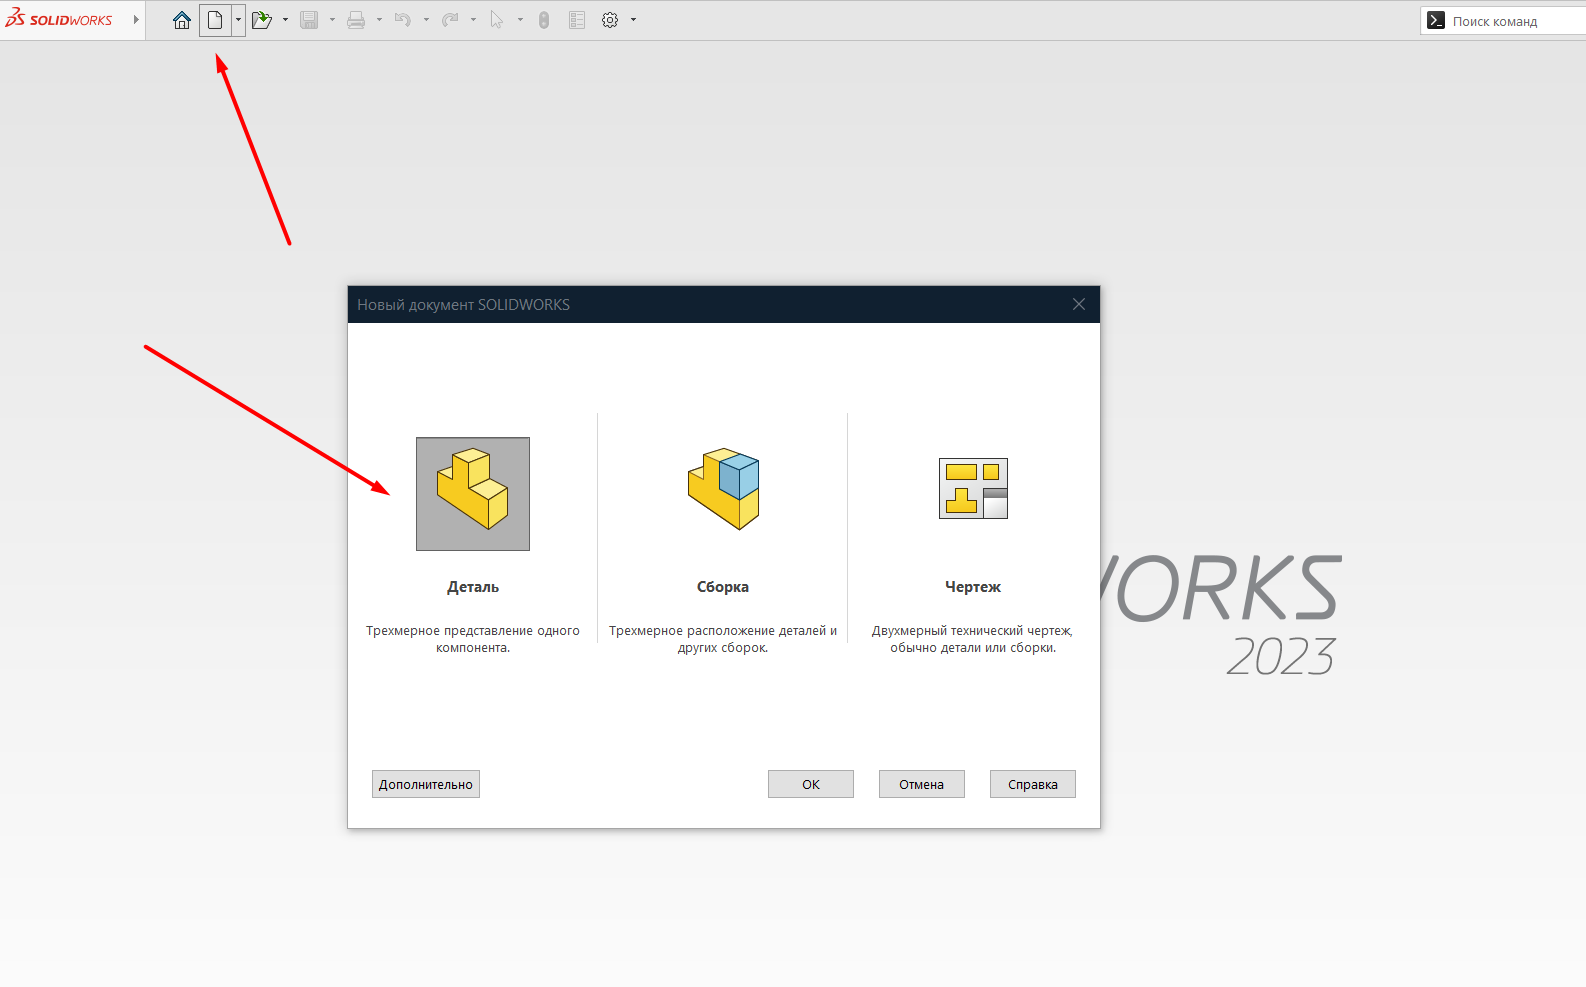The image size is (1586, 987).
Task: Go to the Home welcome screen icon
Action: pyautogui.click(x=182, y=20)
